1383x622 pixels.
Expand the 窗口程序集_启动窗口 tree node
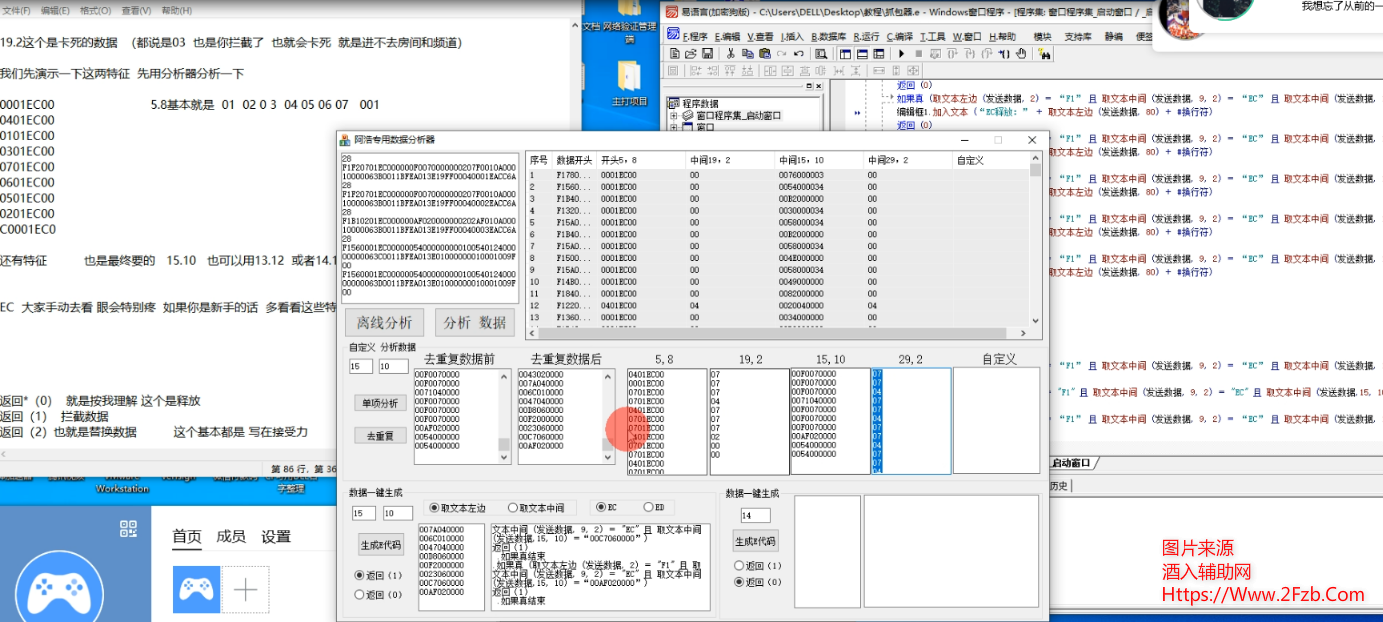point(673,116)
